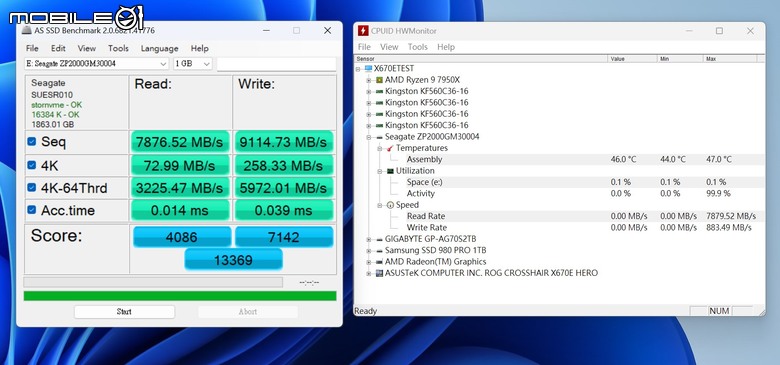Click the Speed gauge icon
780x365 pixels.
tap(390, 205)
